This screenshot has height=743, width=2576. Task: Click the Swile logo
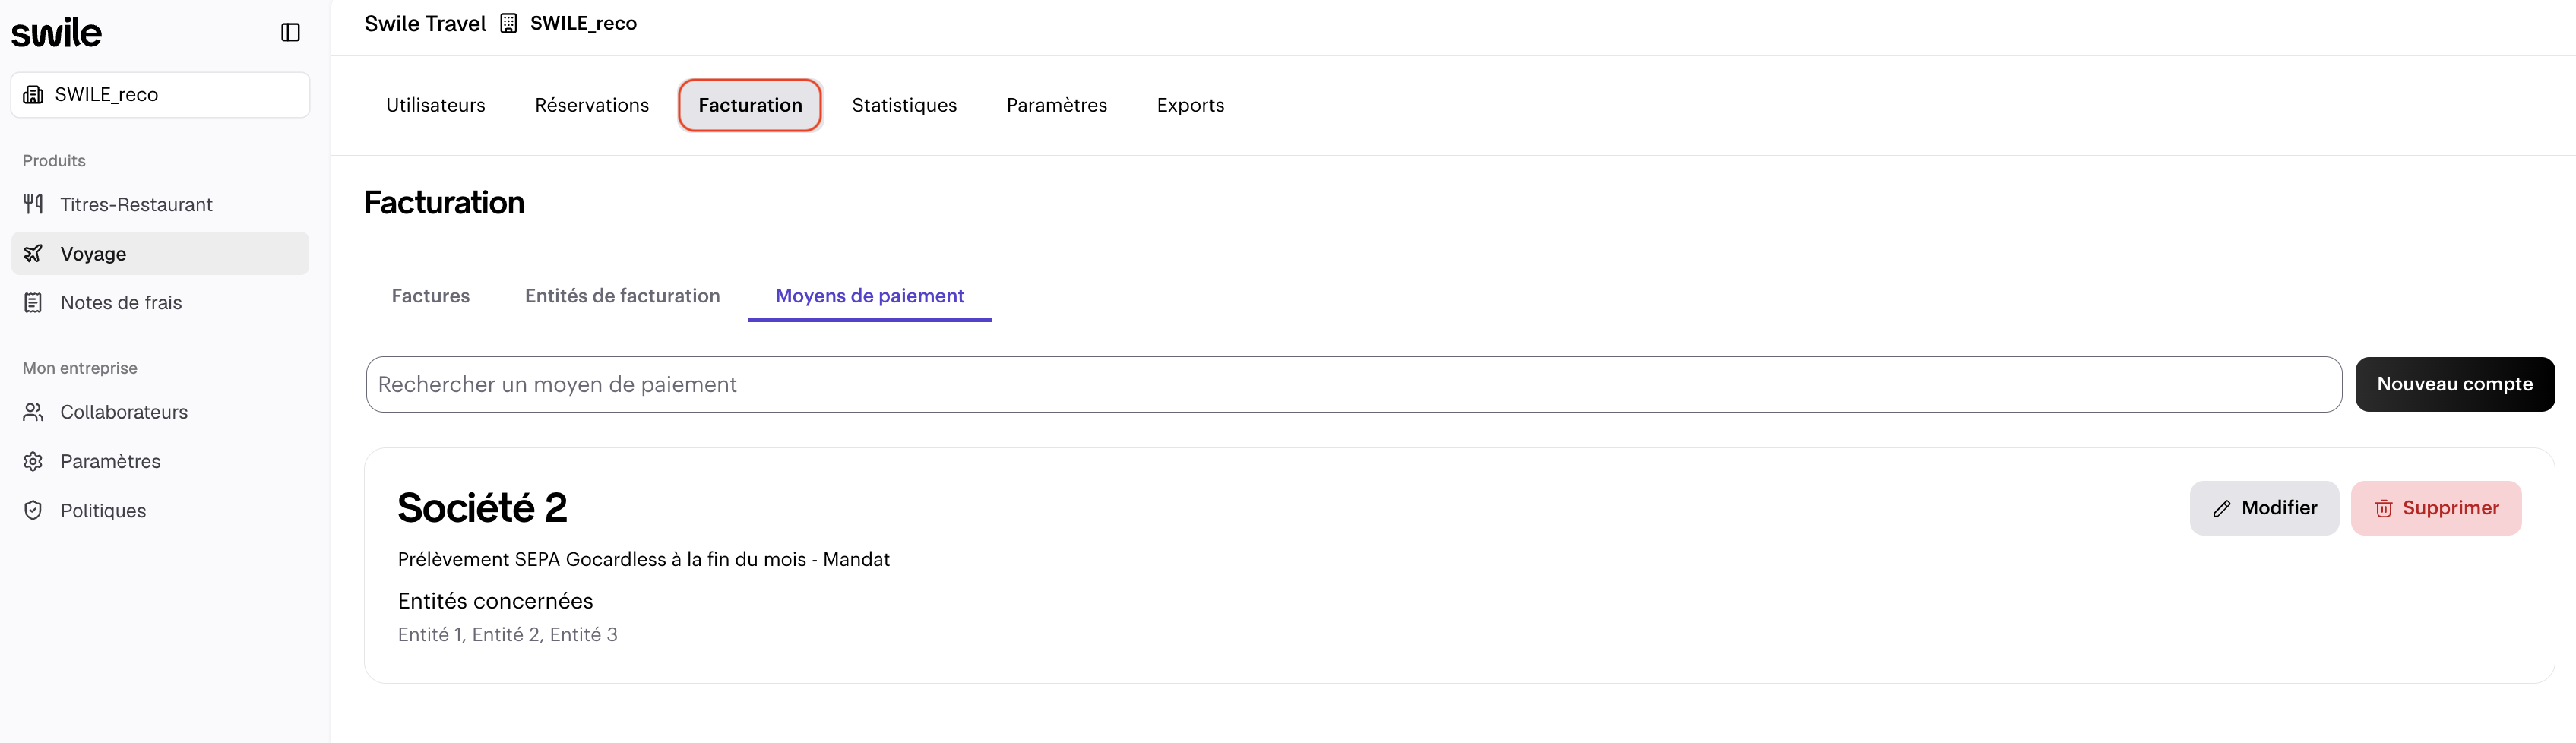pos(57,33)
